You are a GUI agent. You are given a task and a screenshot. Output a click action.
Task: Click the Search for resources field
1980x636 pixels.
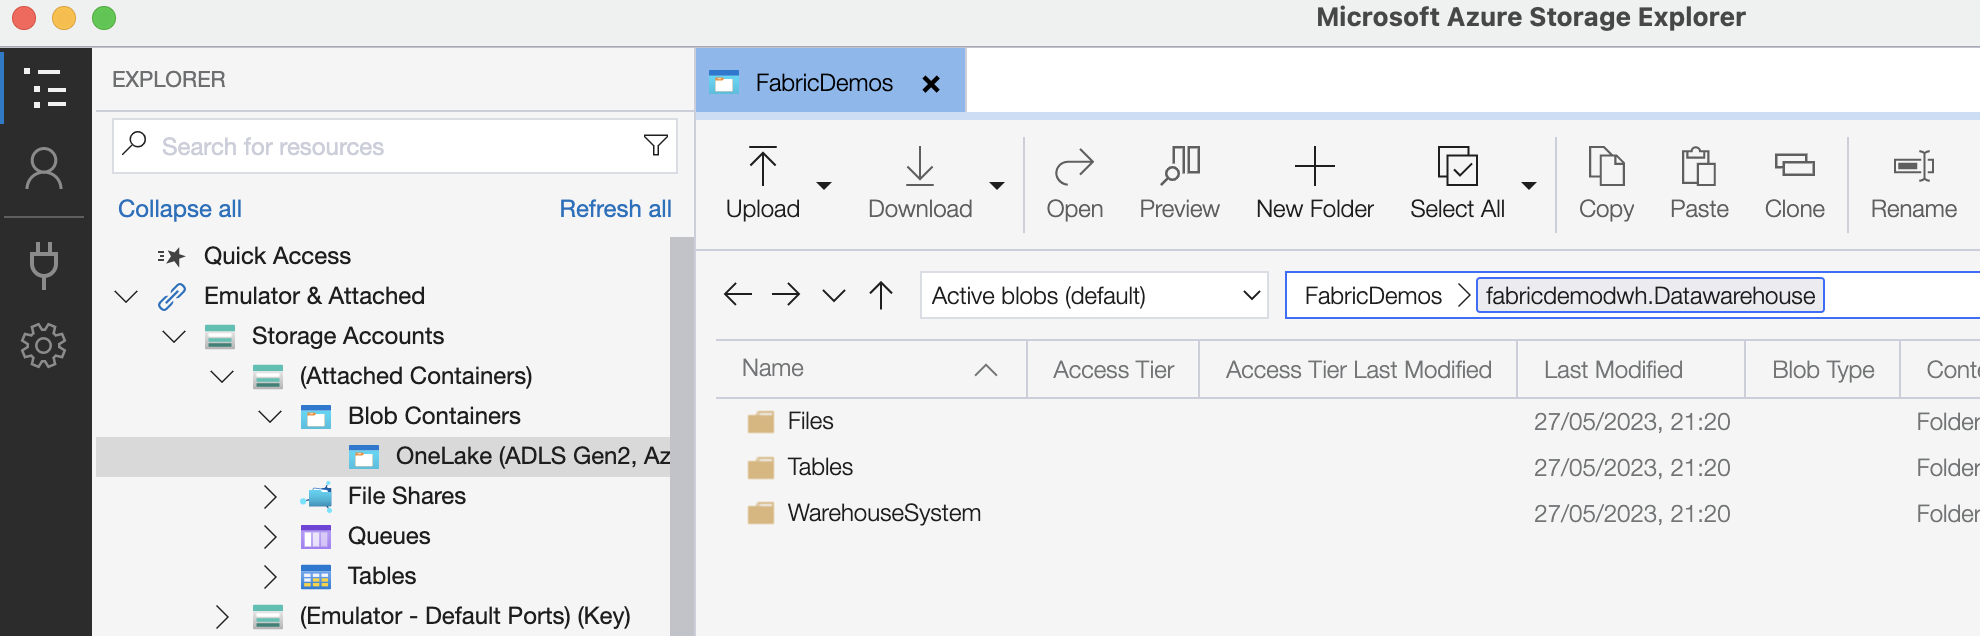pos(390,147)
